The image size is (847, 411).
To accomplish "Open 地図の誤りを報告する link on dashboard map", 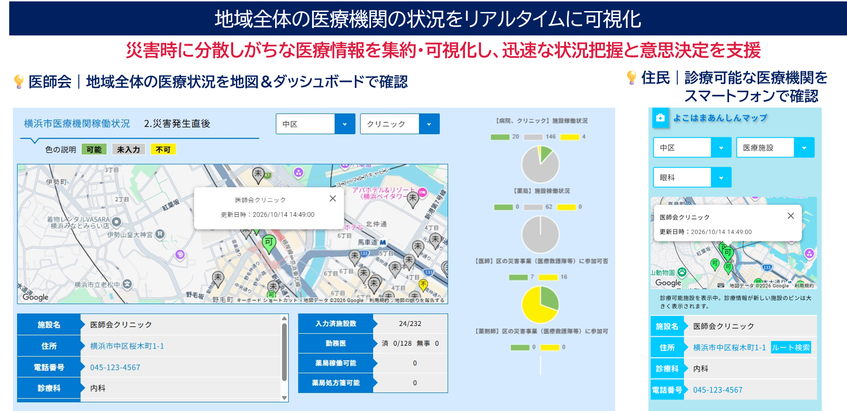I will click(x=419, y=300).
